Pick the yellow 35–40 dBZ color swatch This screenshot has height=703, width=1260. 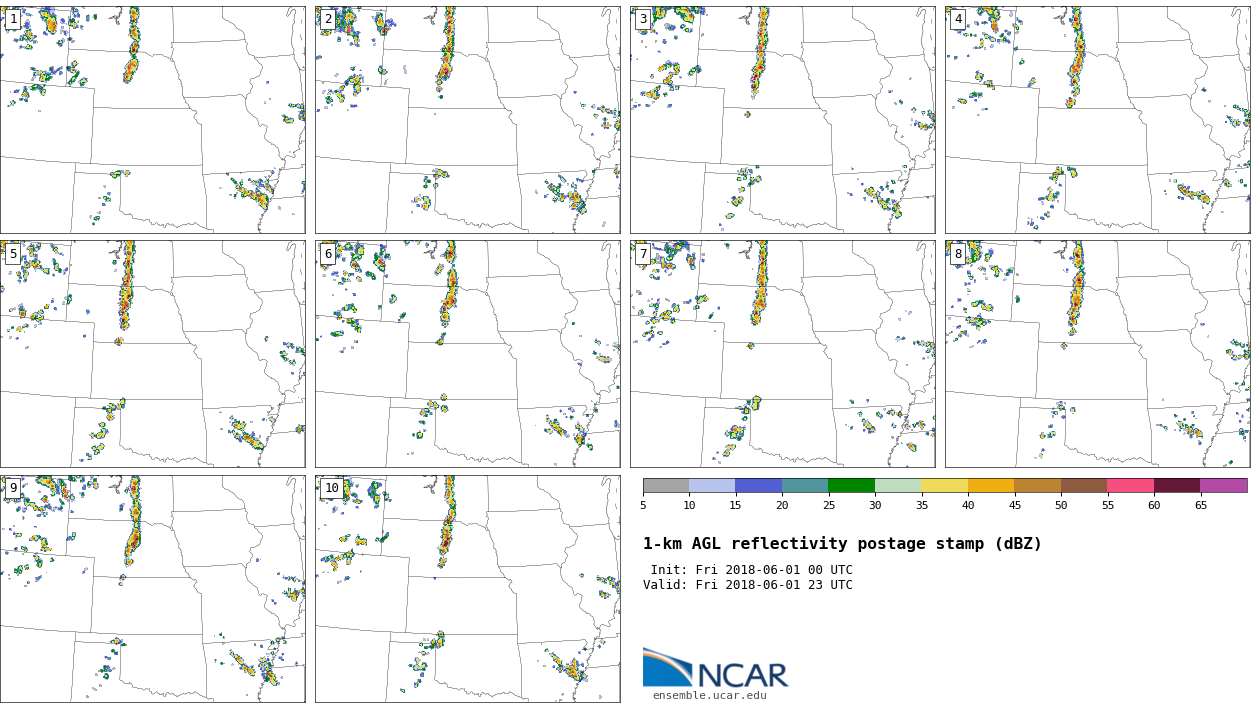944,485
